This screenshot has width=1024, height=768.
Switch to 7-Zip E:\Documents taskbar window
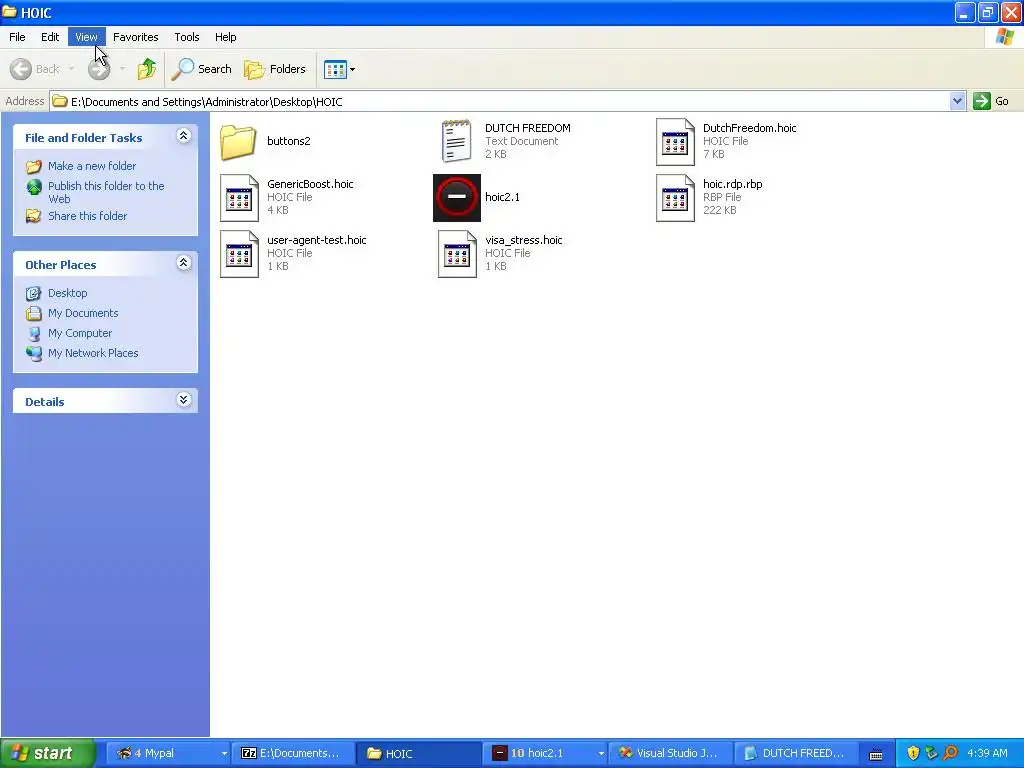click(x=293, y=753)
